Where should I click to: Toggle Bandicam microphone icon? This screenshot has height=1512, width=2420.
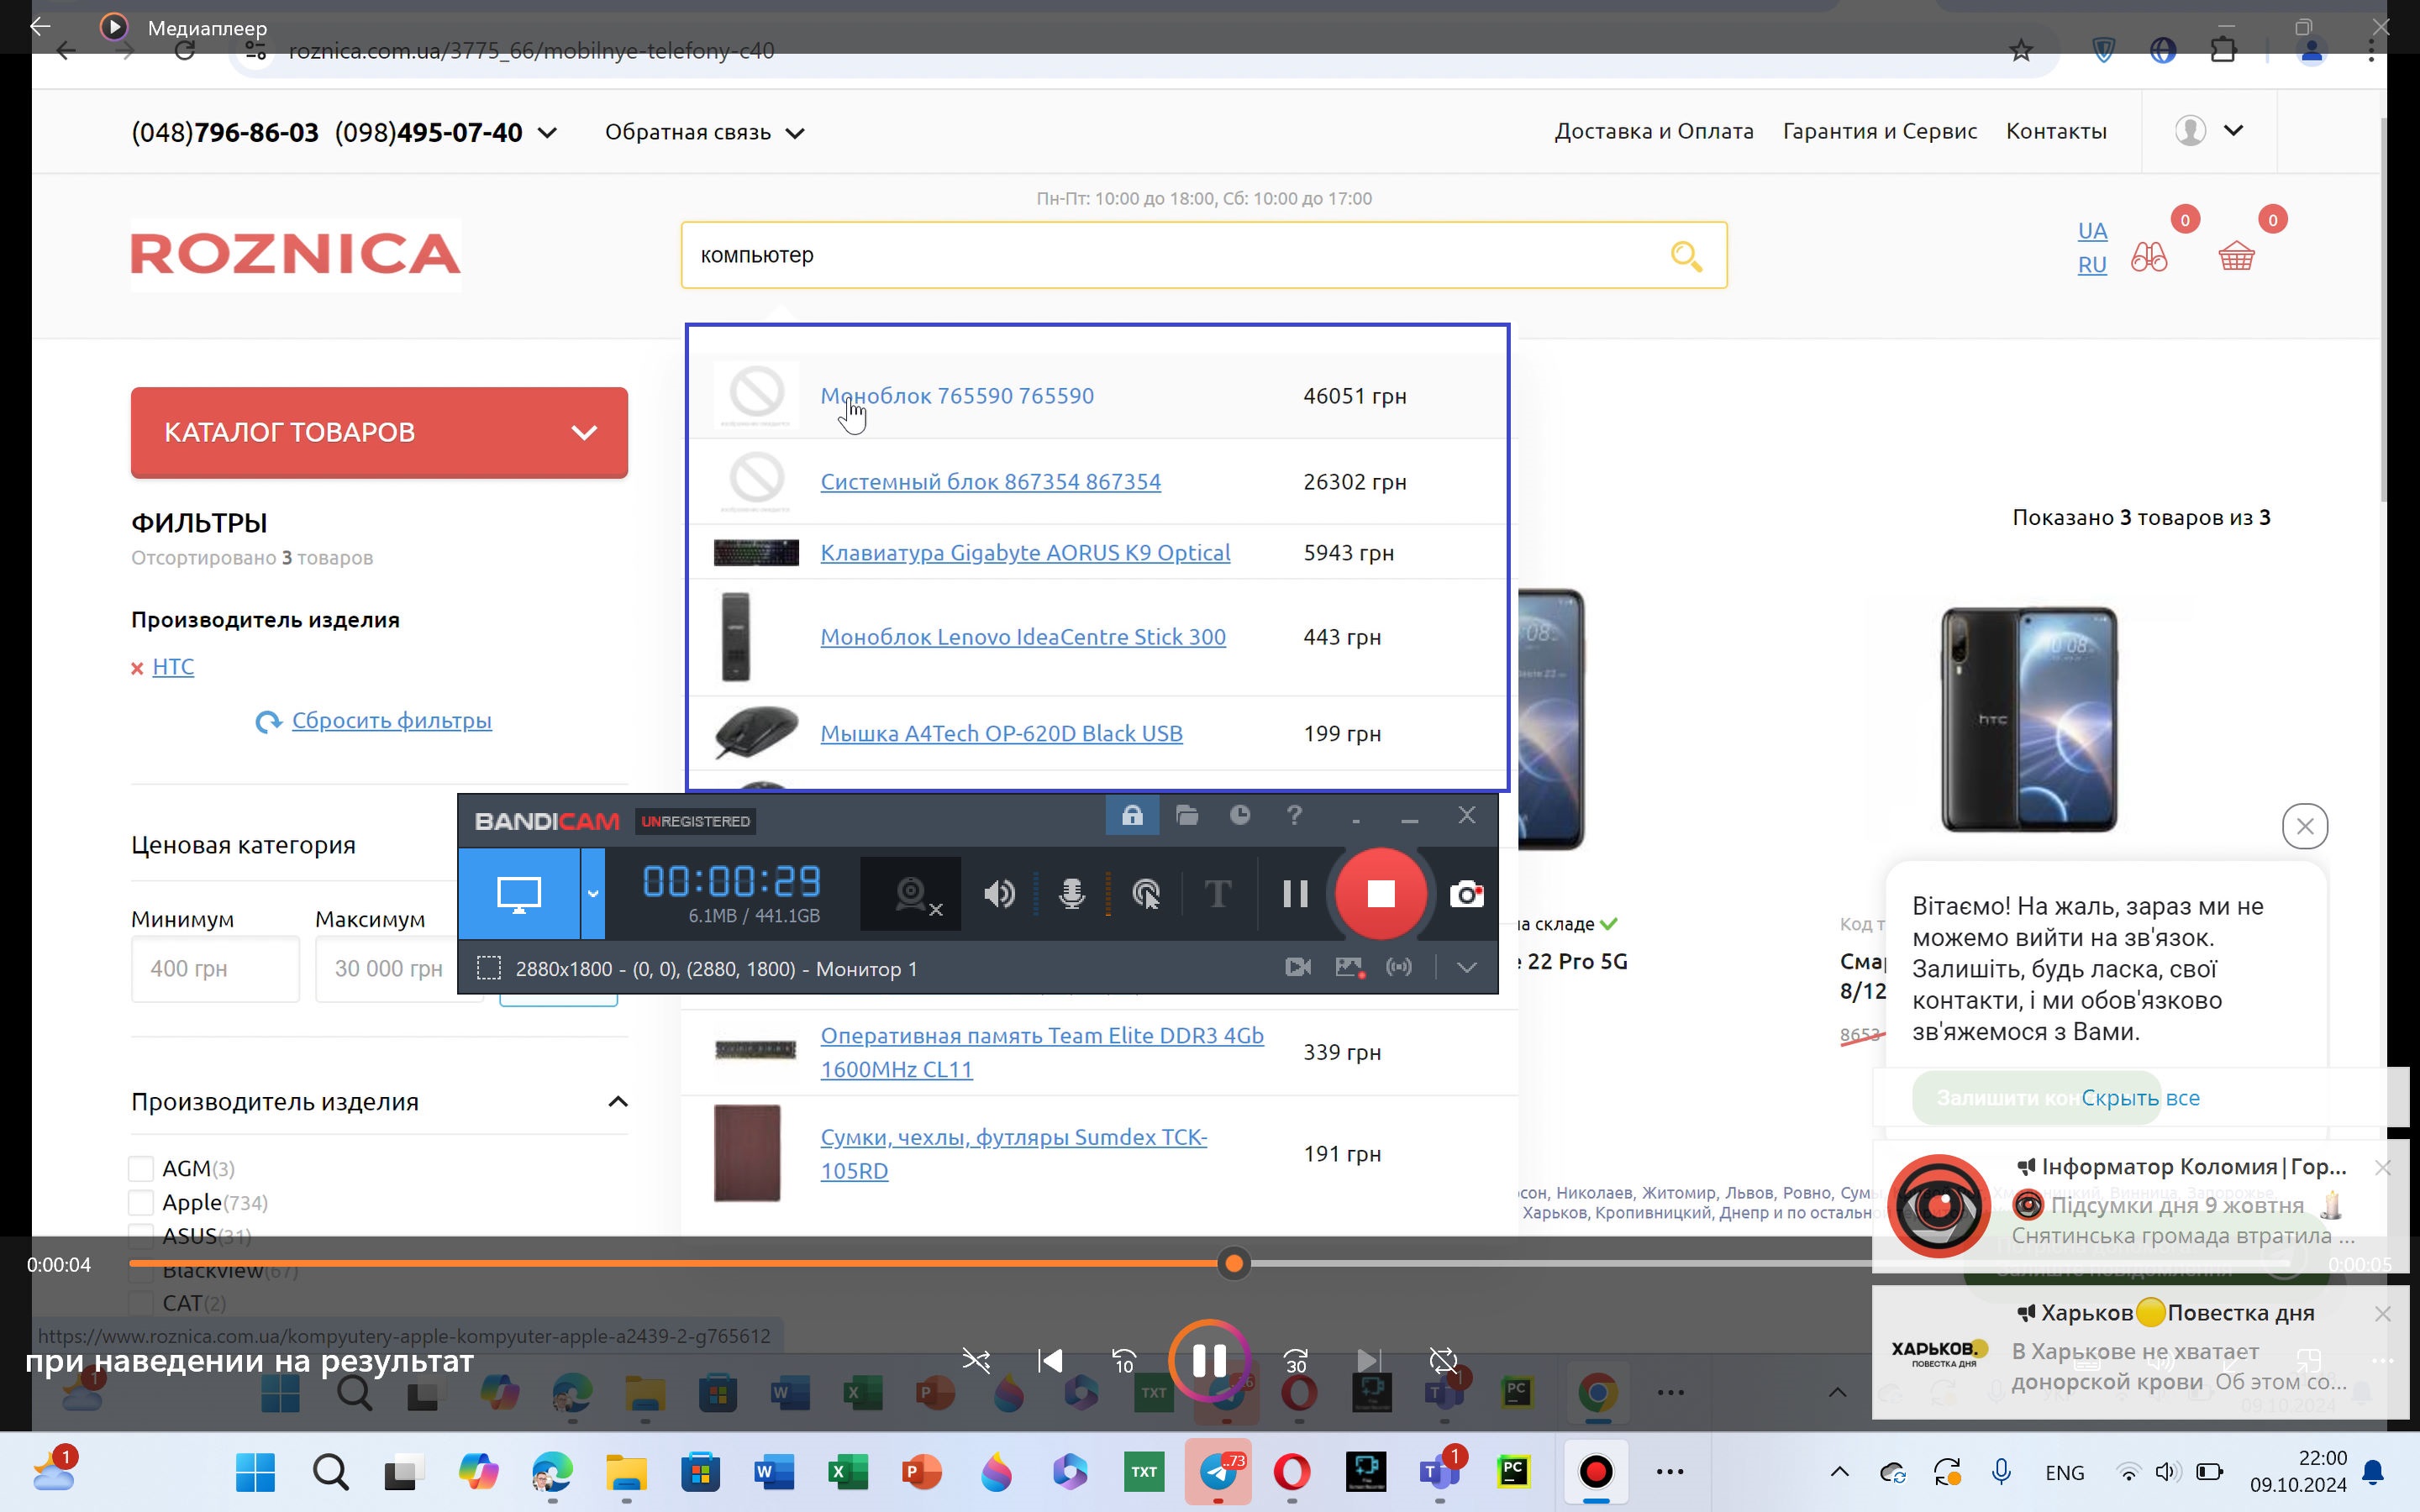click(1072, 893)
